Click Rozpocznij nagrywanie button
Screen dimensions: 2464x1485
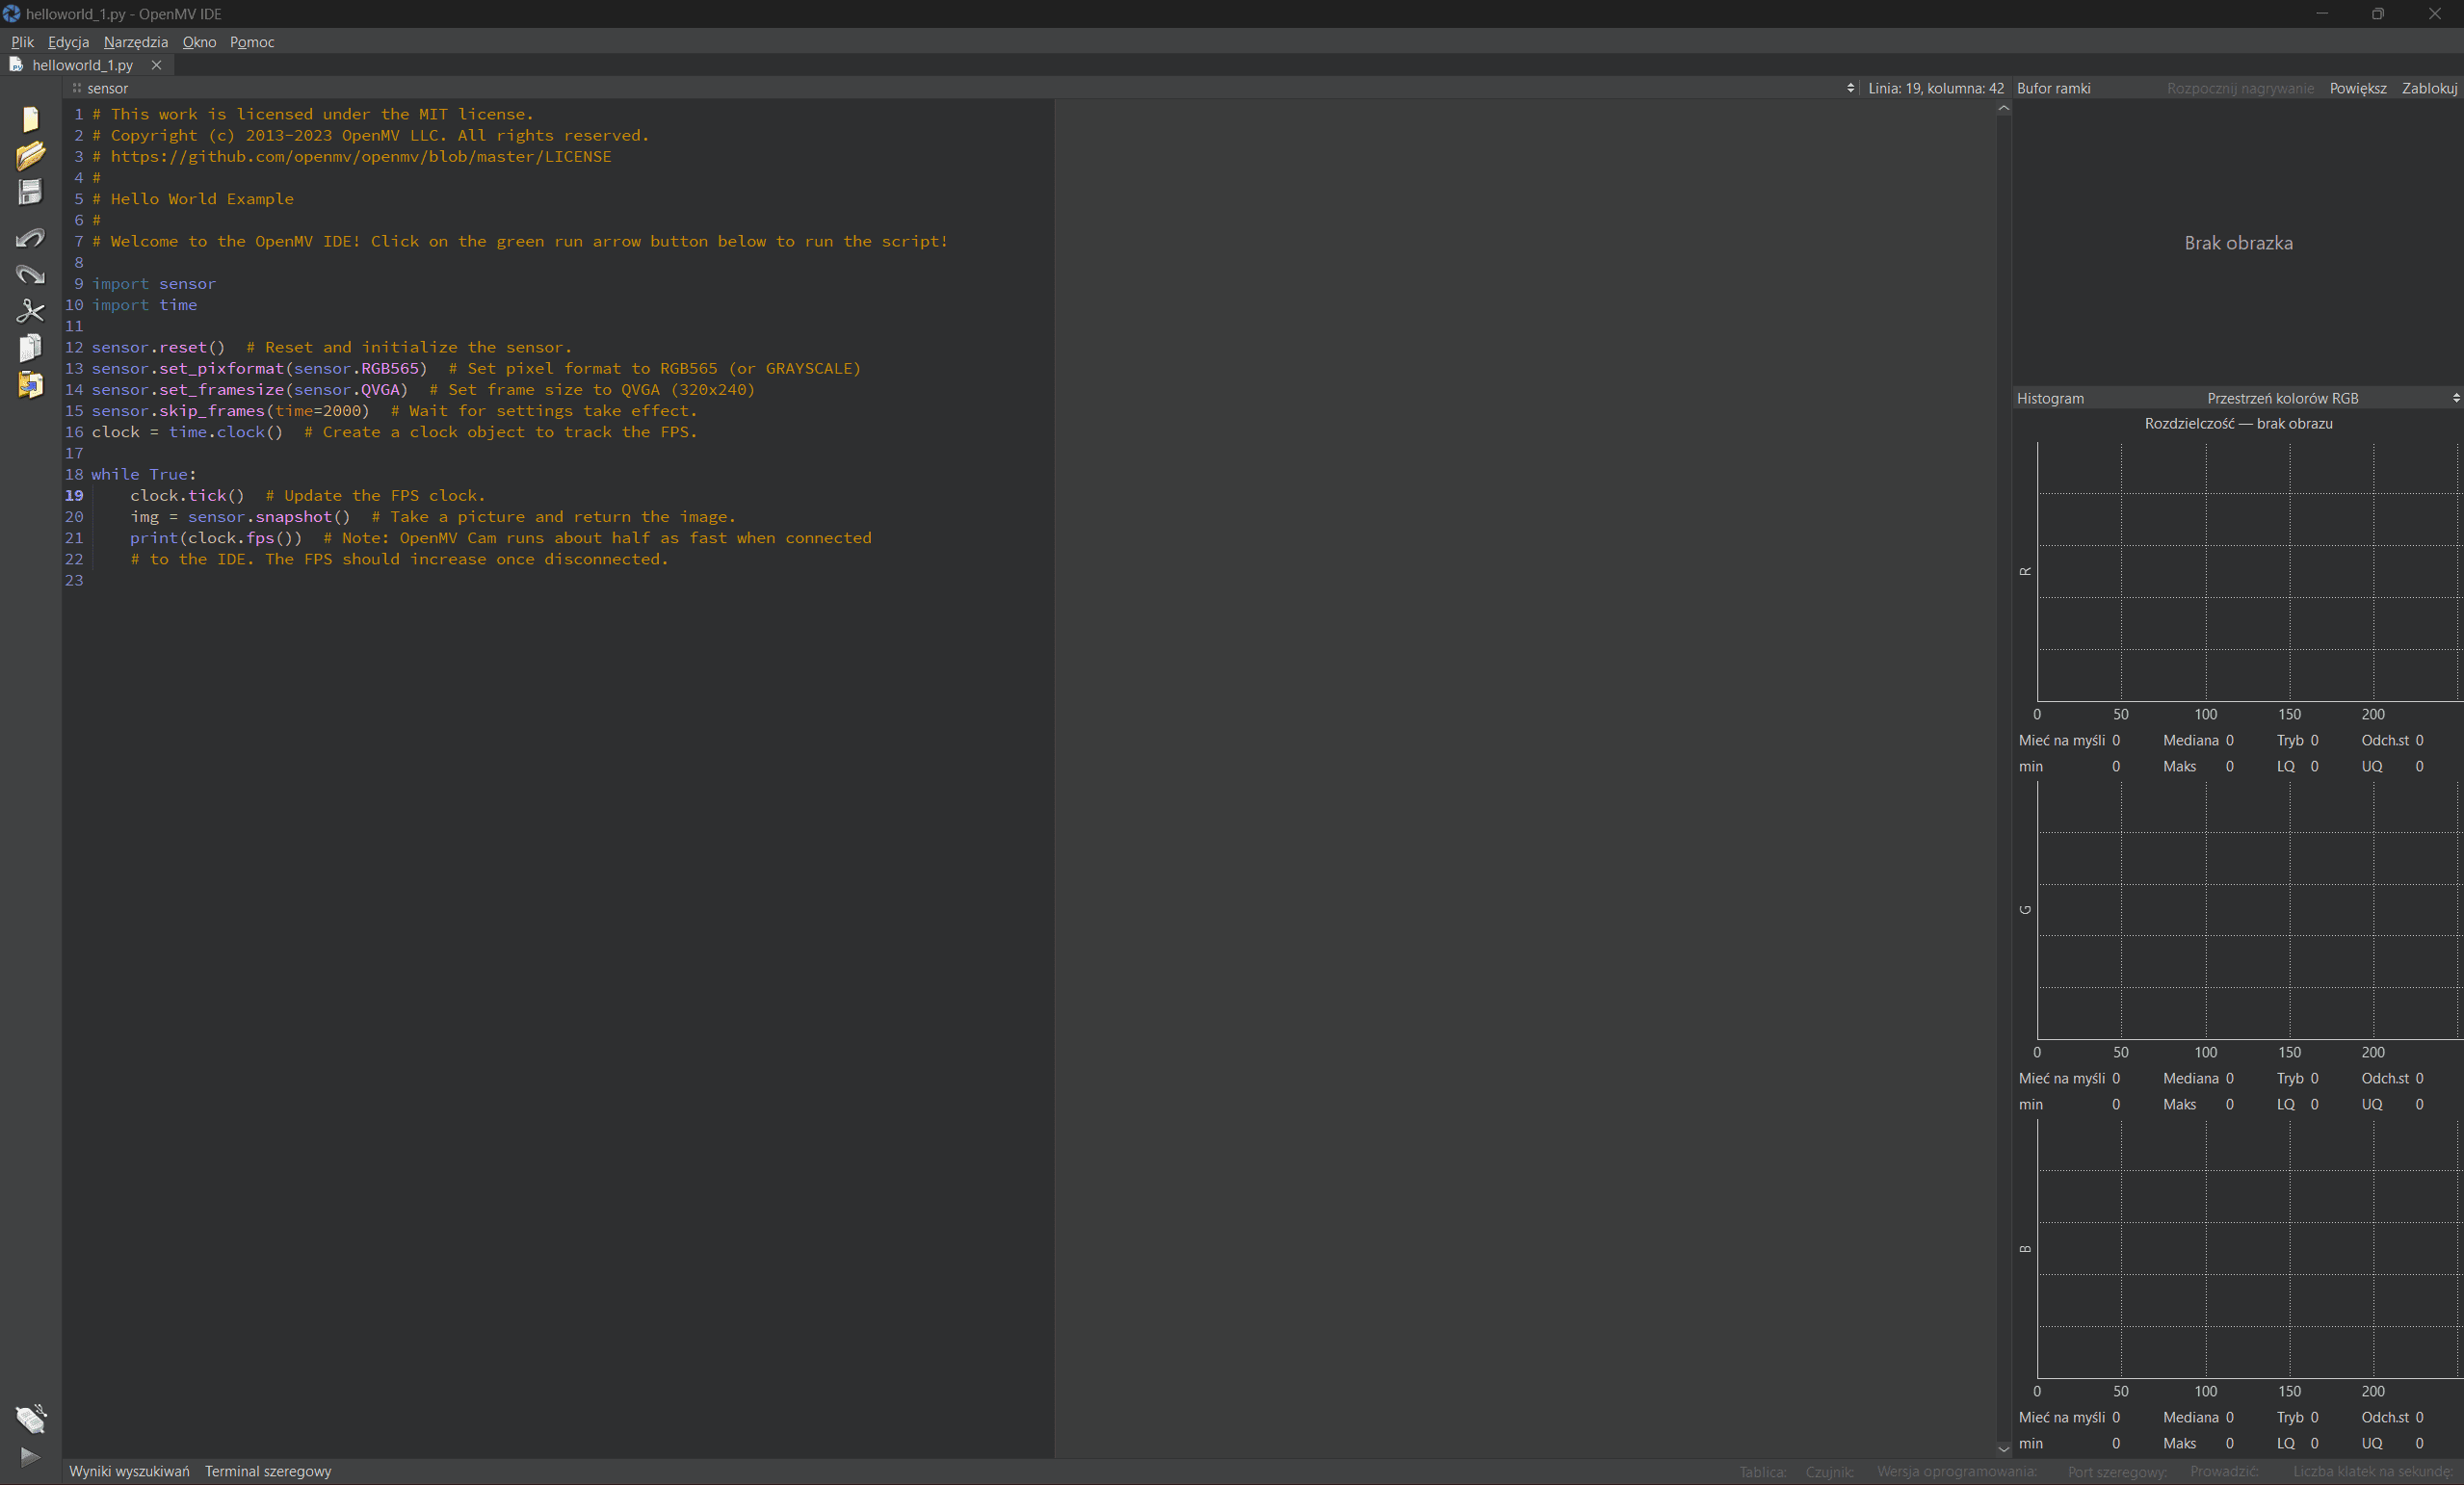pos(2240,88)
